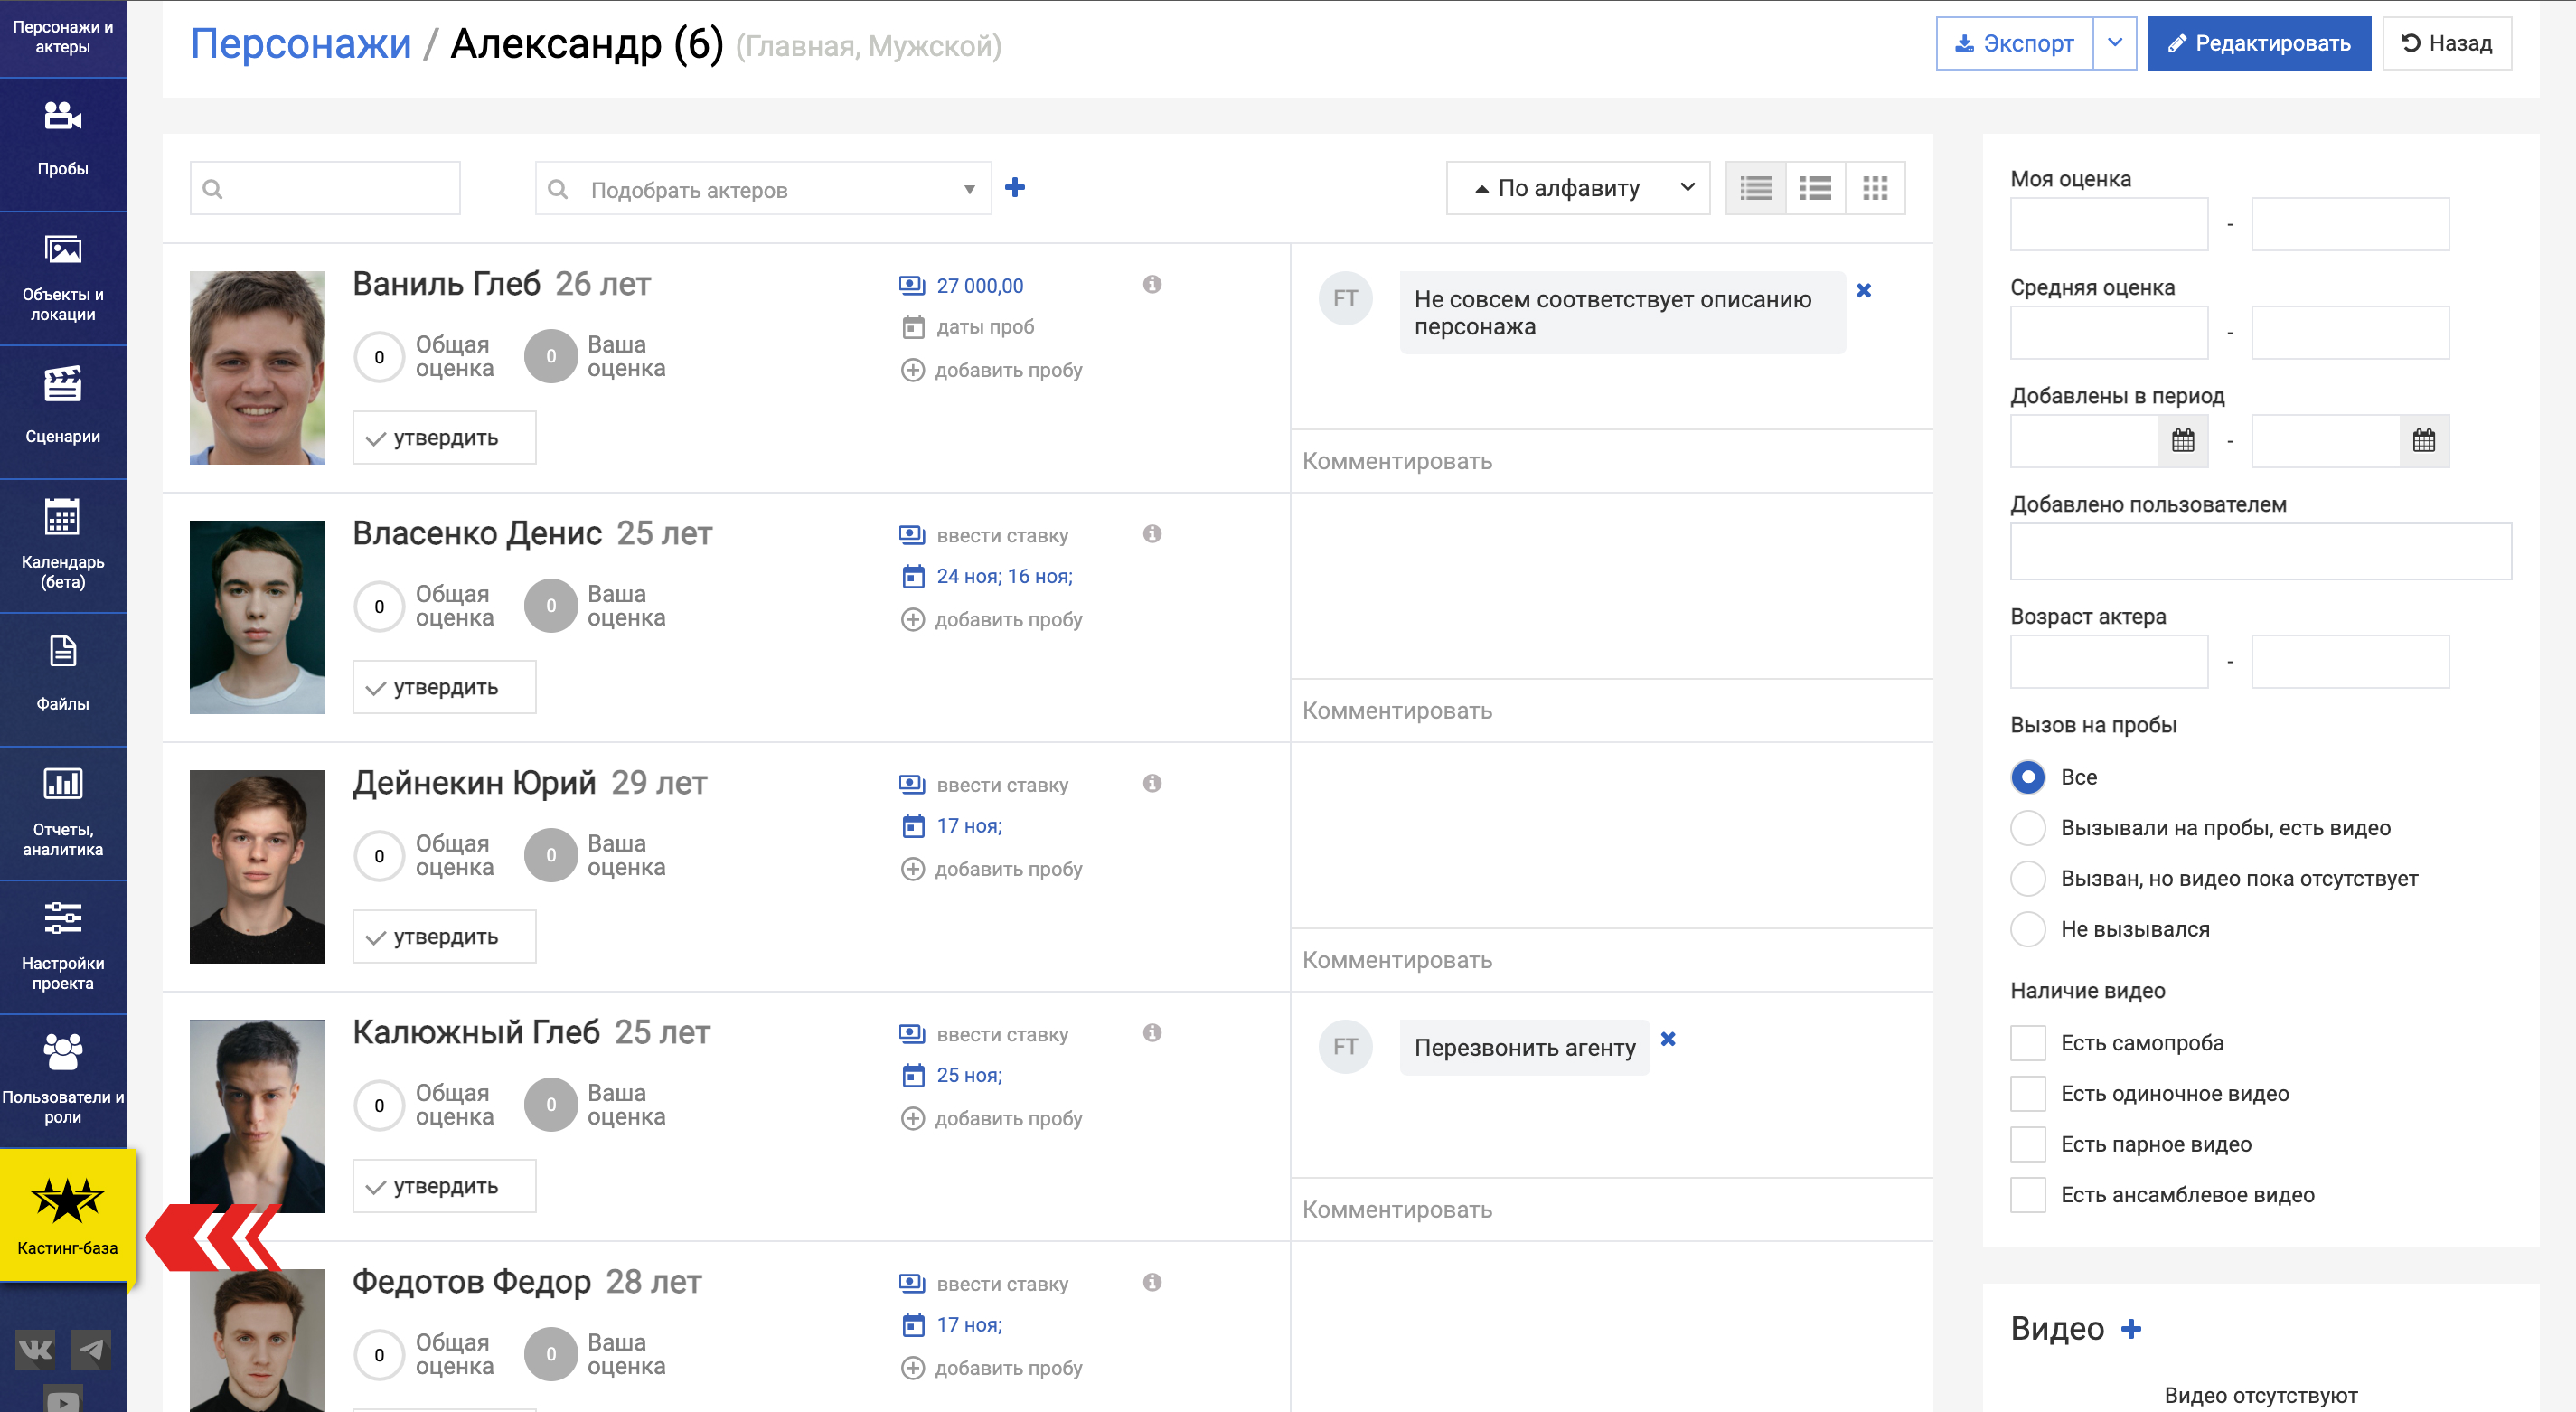This screenshot has height=1412, width=2576.
Task: Click the Telegram social icon
Action: pos(91,1350)
